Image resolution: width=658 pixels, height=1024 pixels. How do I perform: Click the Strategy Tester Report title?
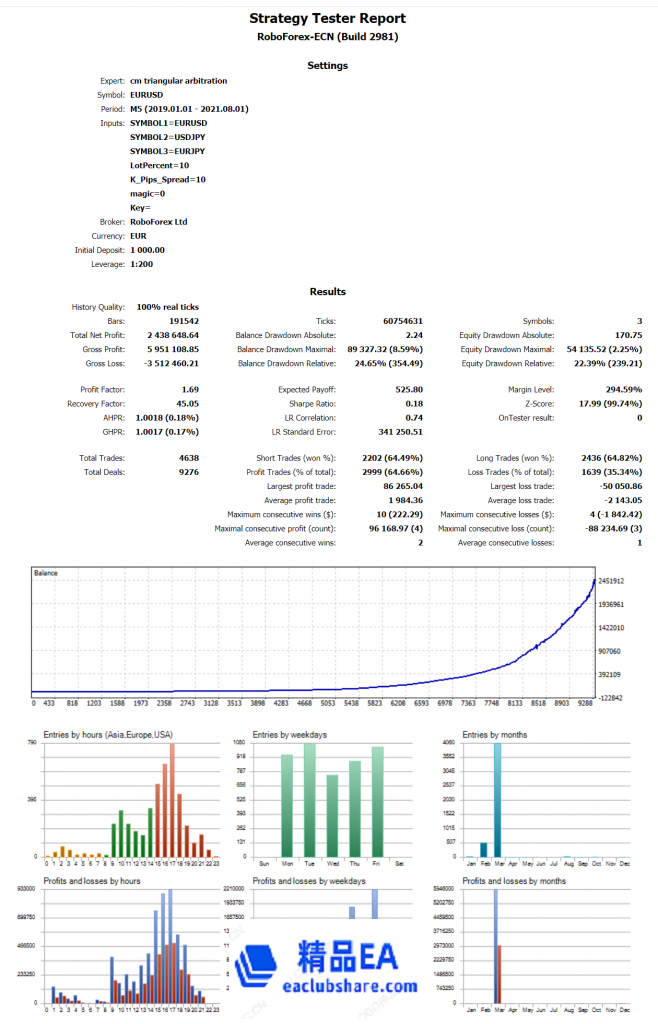[328, 18]
